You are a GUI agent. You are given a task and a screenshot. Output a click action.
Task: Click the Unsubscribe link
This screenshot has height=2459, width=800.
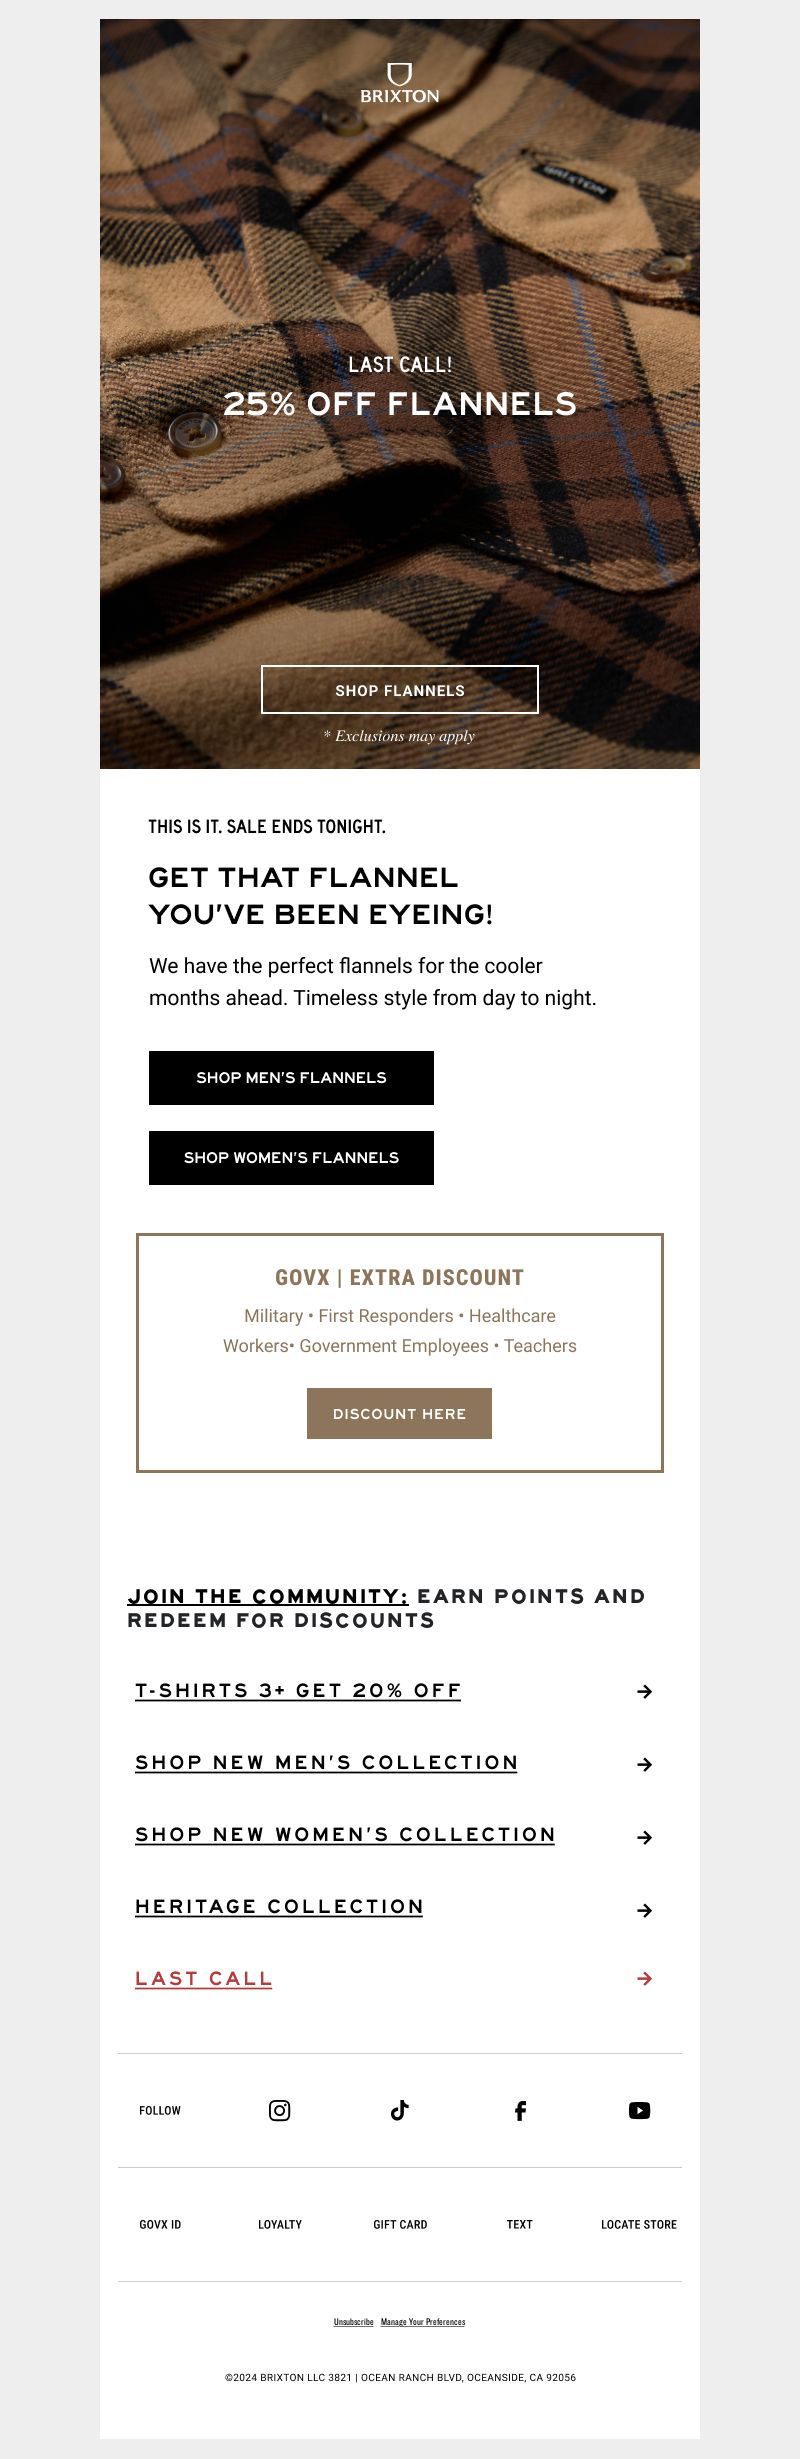353,2322
